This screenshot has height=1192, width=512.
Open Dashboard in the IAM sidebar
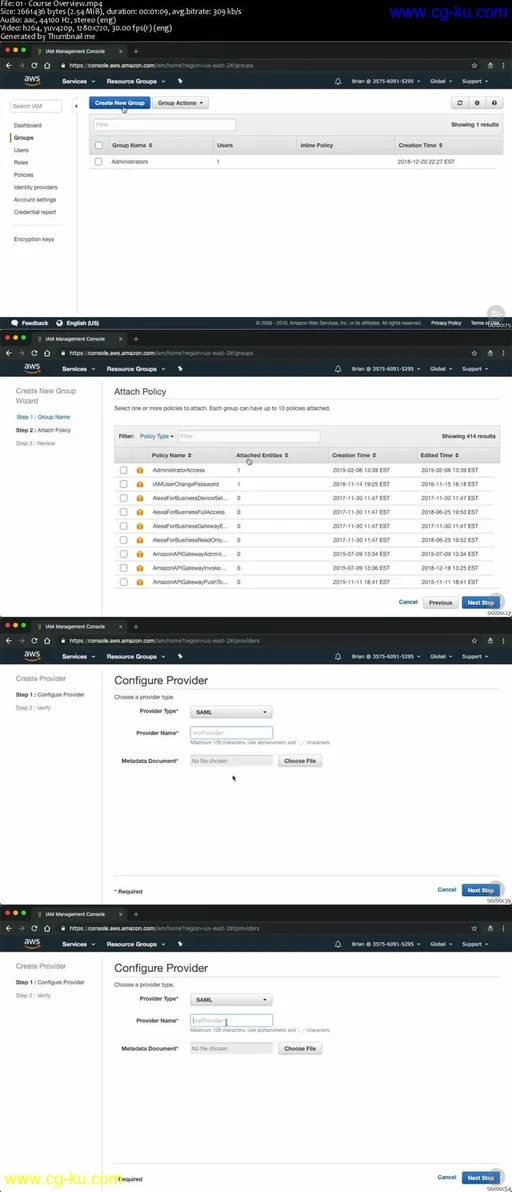(27, 125)
